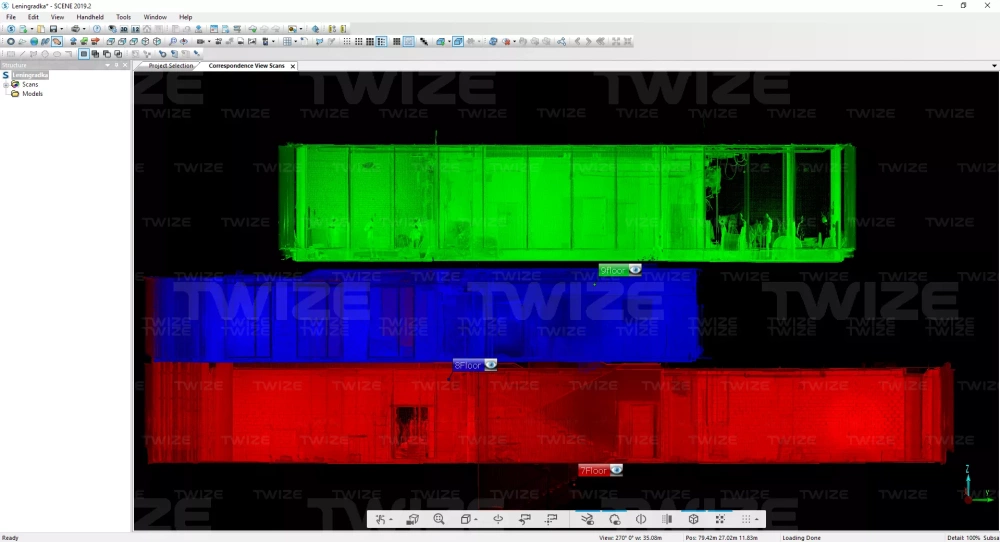Open the Handheld menu
The height and width of the screenshot is (542, 1000).
coord(90,17)
